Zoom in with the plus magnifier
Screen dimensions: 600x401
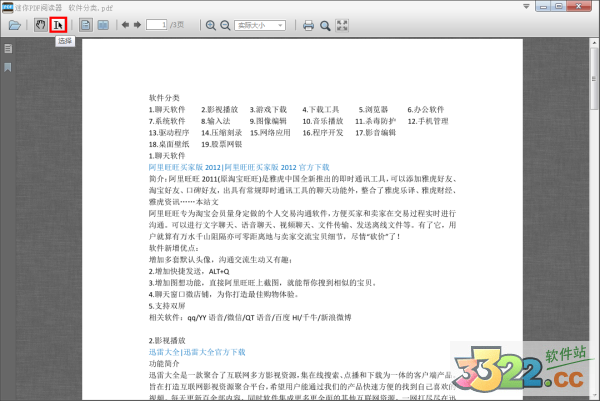click(x=210, y=26)
